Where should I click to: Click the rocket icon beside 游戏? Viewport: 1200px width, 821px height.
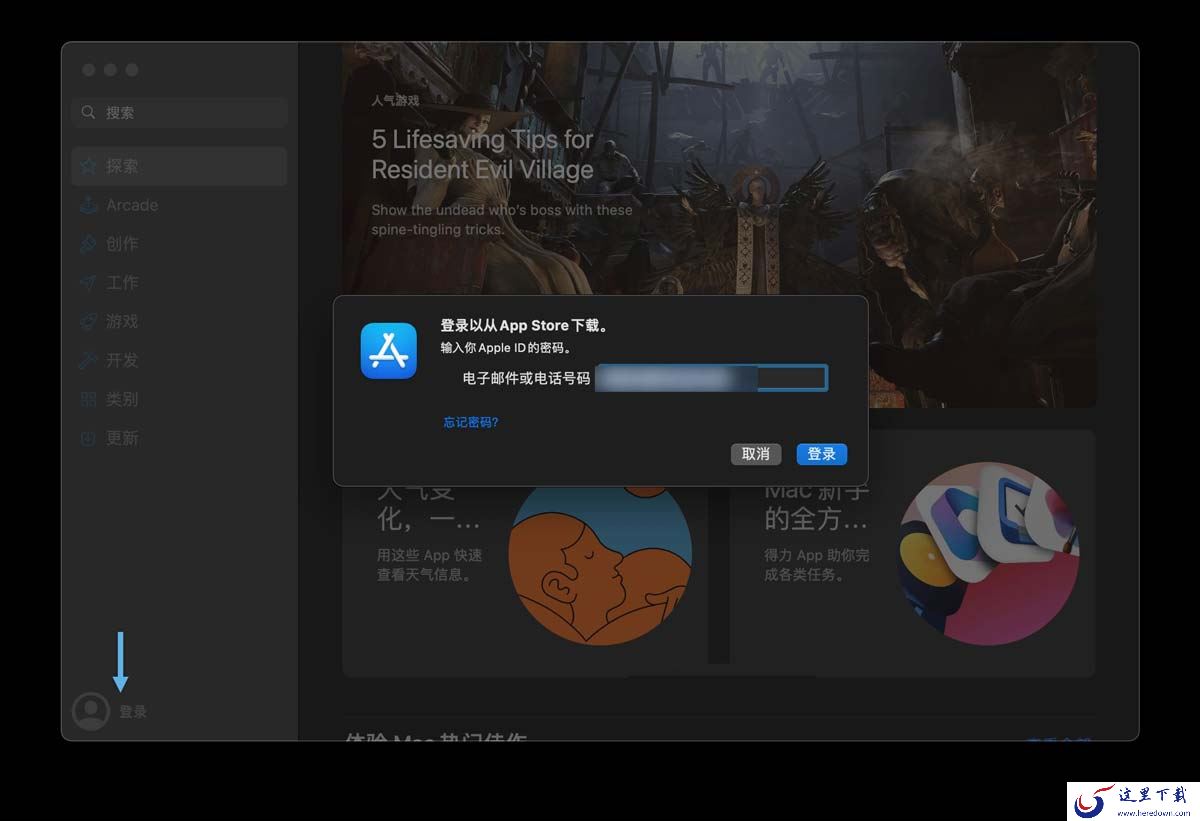[89, 322]
